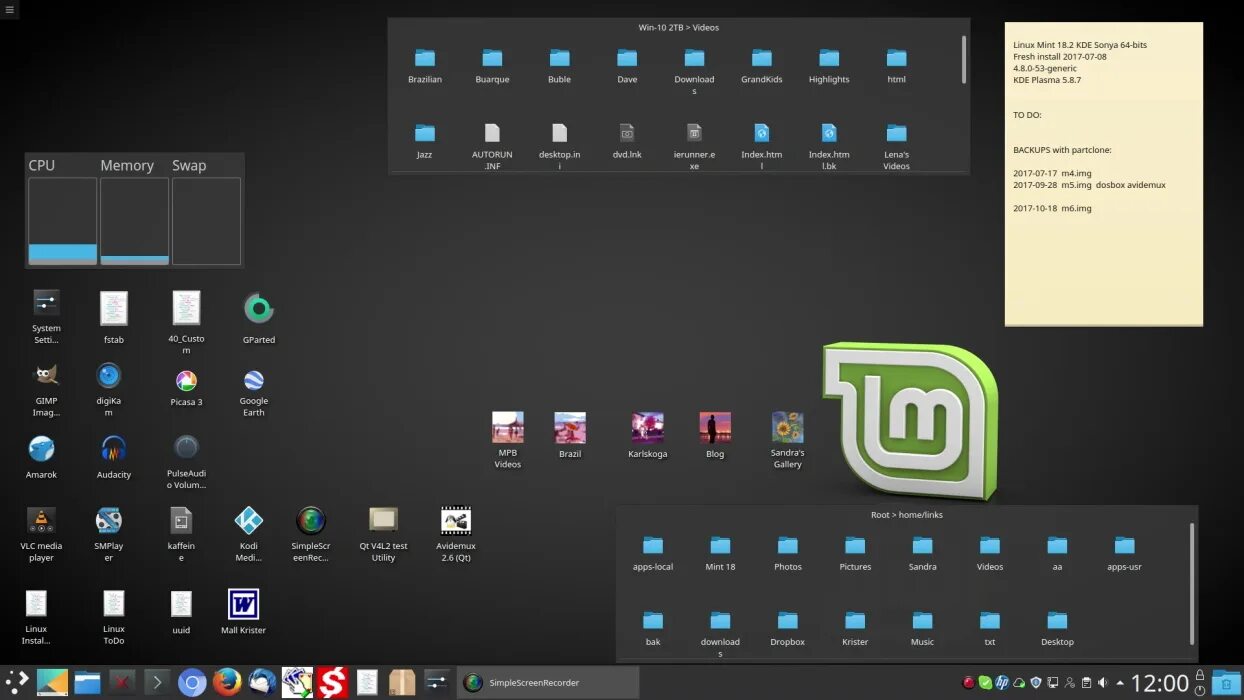Image resolution: width=1244 pixels, height=700 pixels.
Task: Open the Blog thumbnail icon
Action: click(x=715, y=435)
